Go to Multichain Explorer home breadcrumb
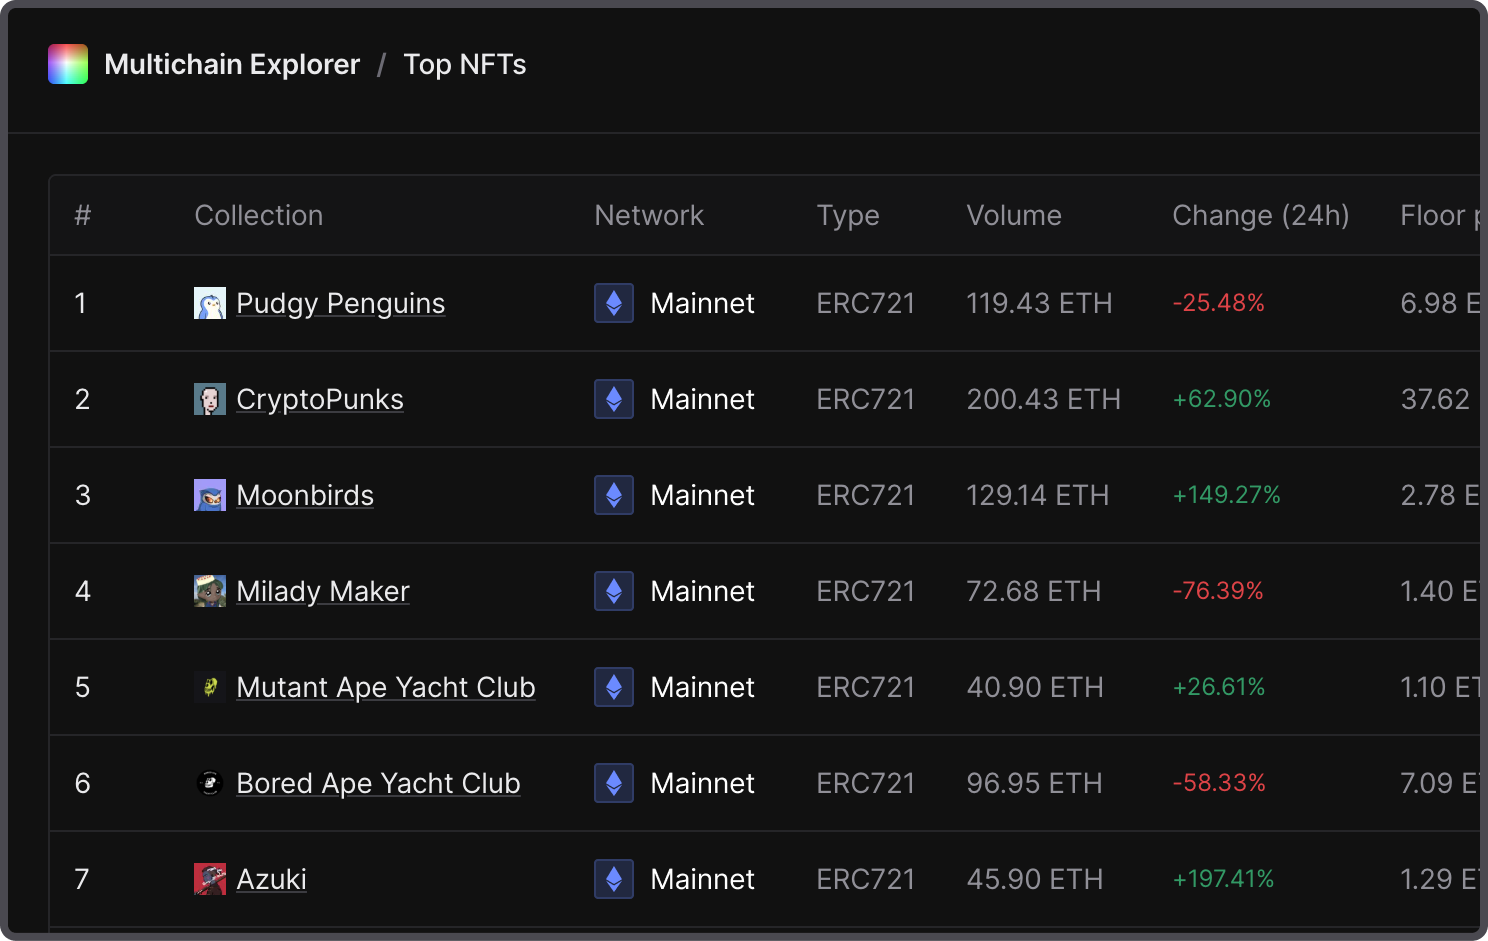1488x941 pixels. [232, 64]
